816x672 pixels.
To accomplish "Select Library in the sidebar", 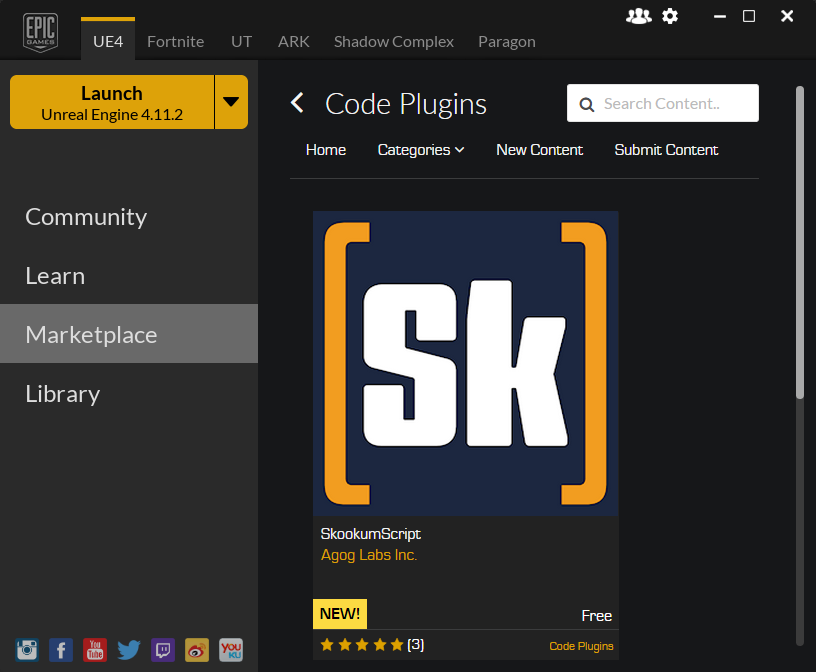I will [x=129, y=394].
